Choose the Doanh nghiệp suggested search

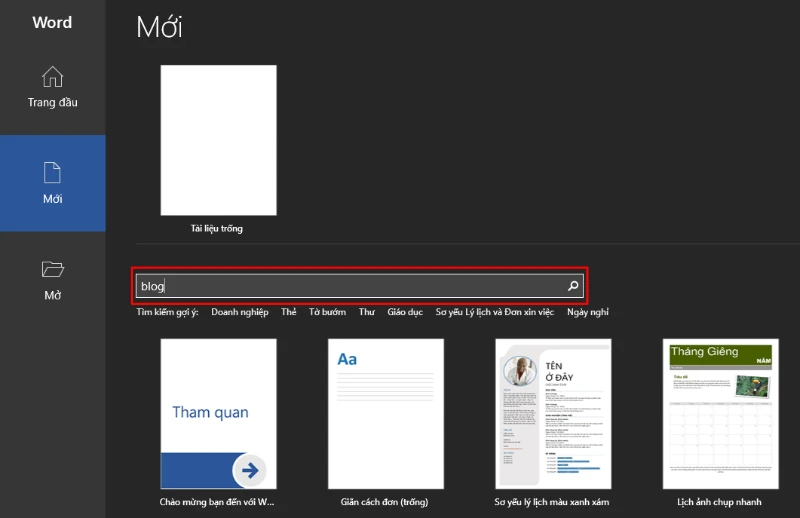[240, 312]
